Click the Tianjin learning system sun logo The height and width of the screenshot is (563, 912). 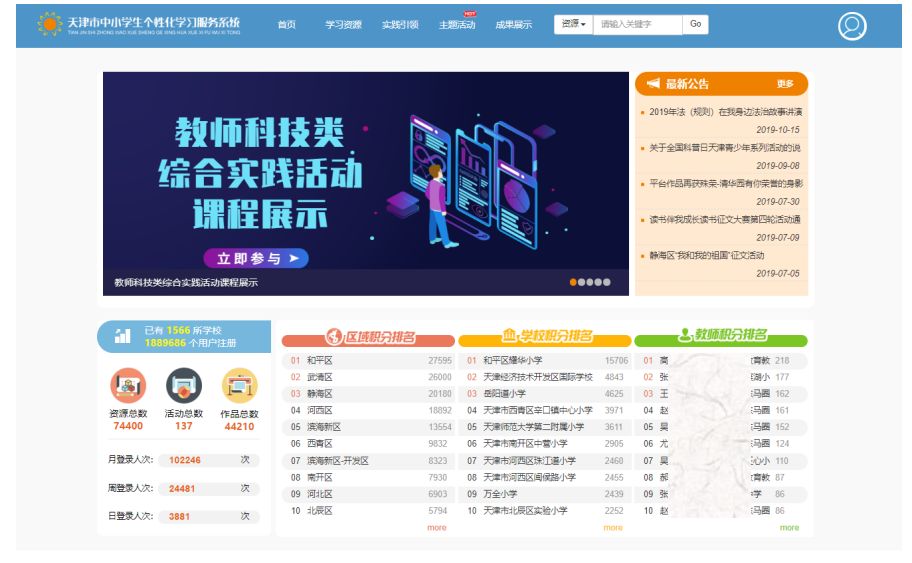(49, 25)
